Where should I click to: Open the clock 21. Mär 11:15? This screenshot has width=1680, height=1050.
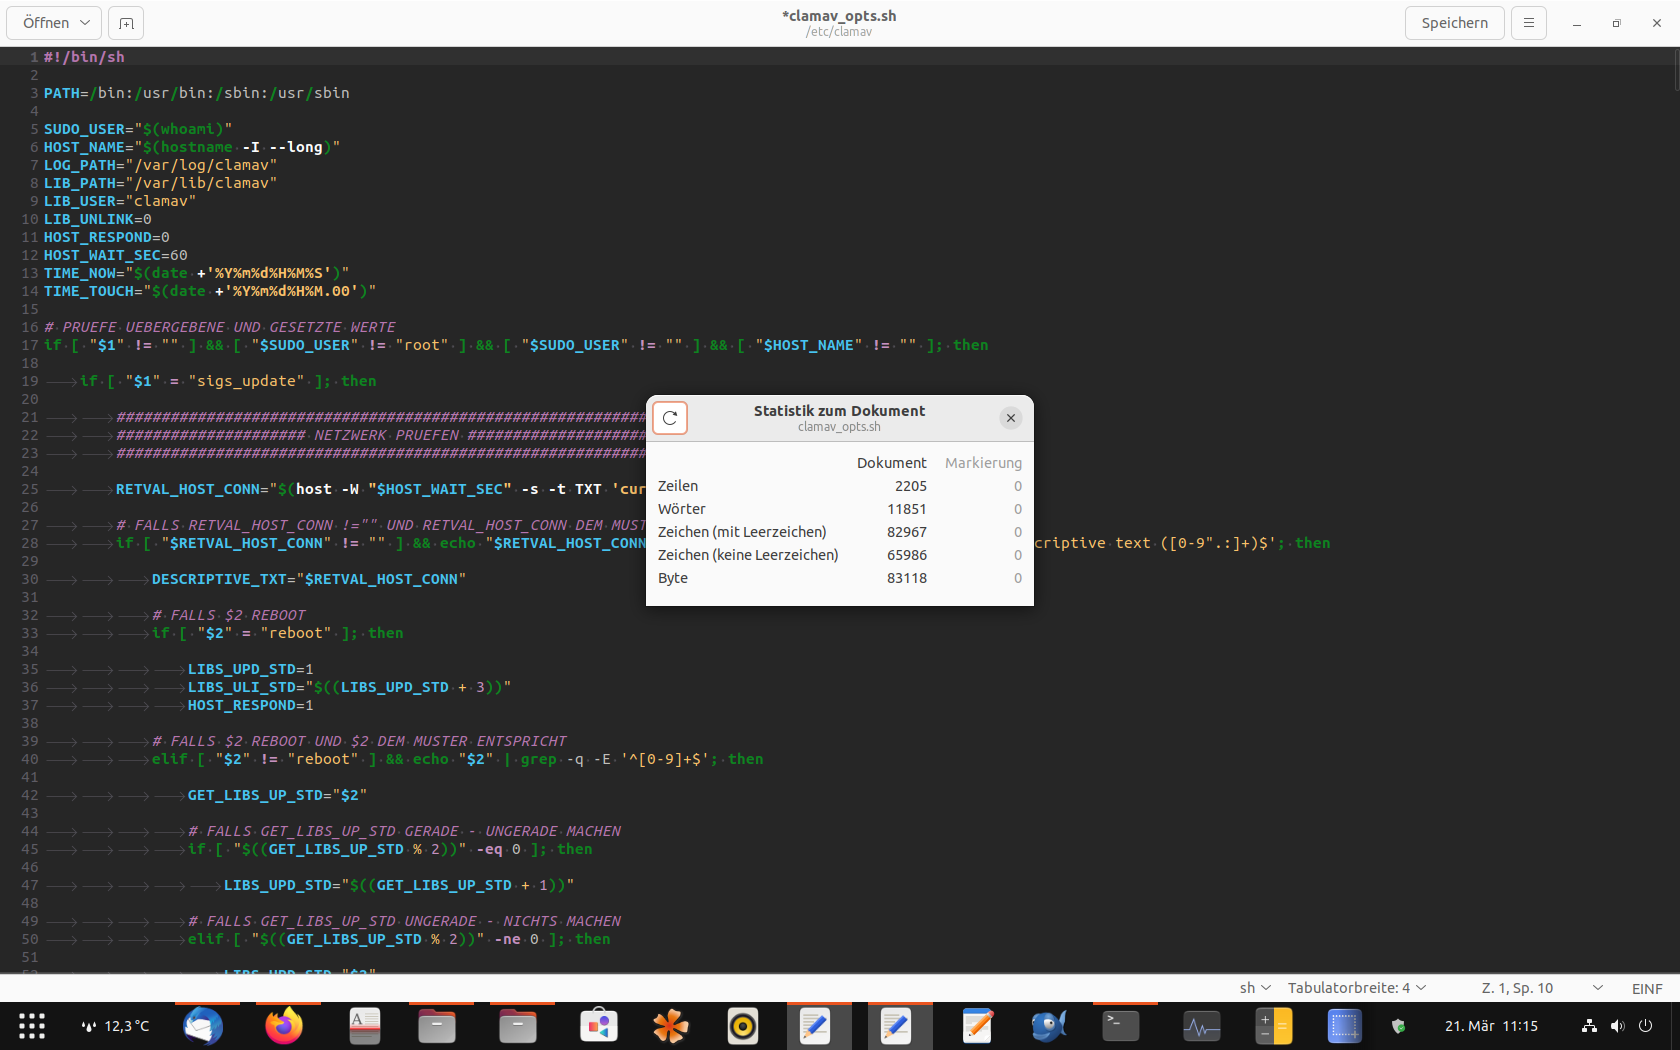(x=1491, y=1026)
